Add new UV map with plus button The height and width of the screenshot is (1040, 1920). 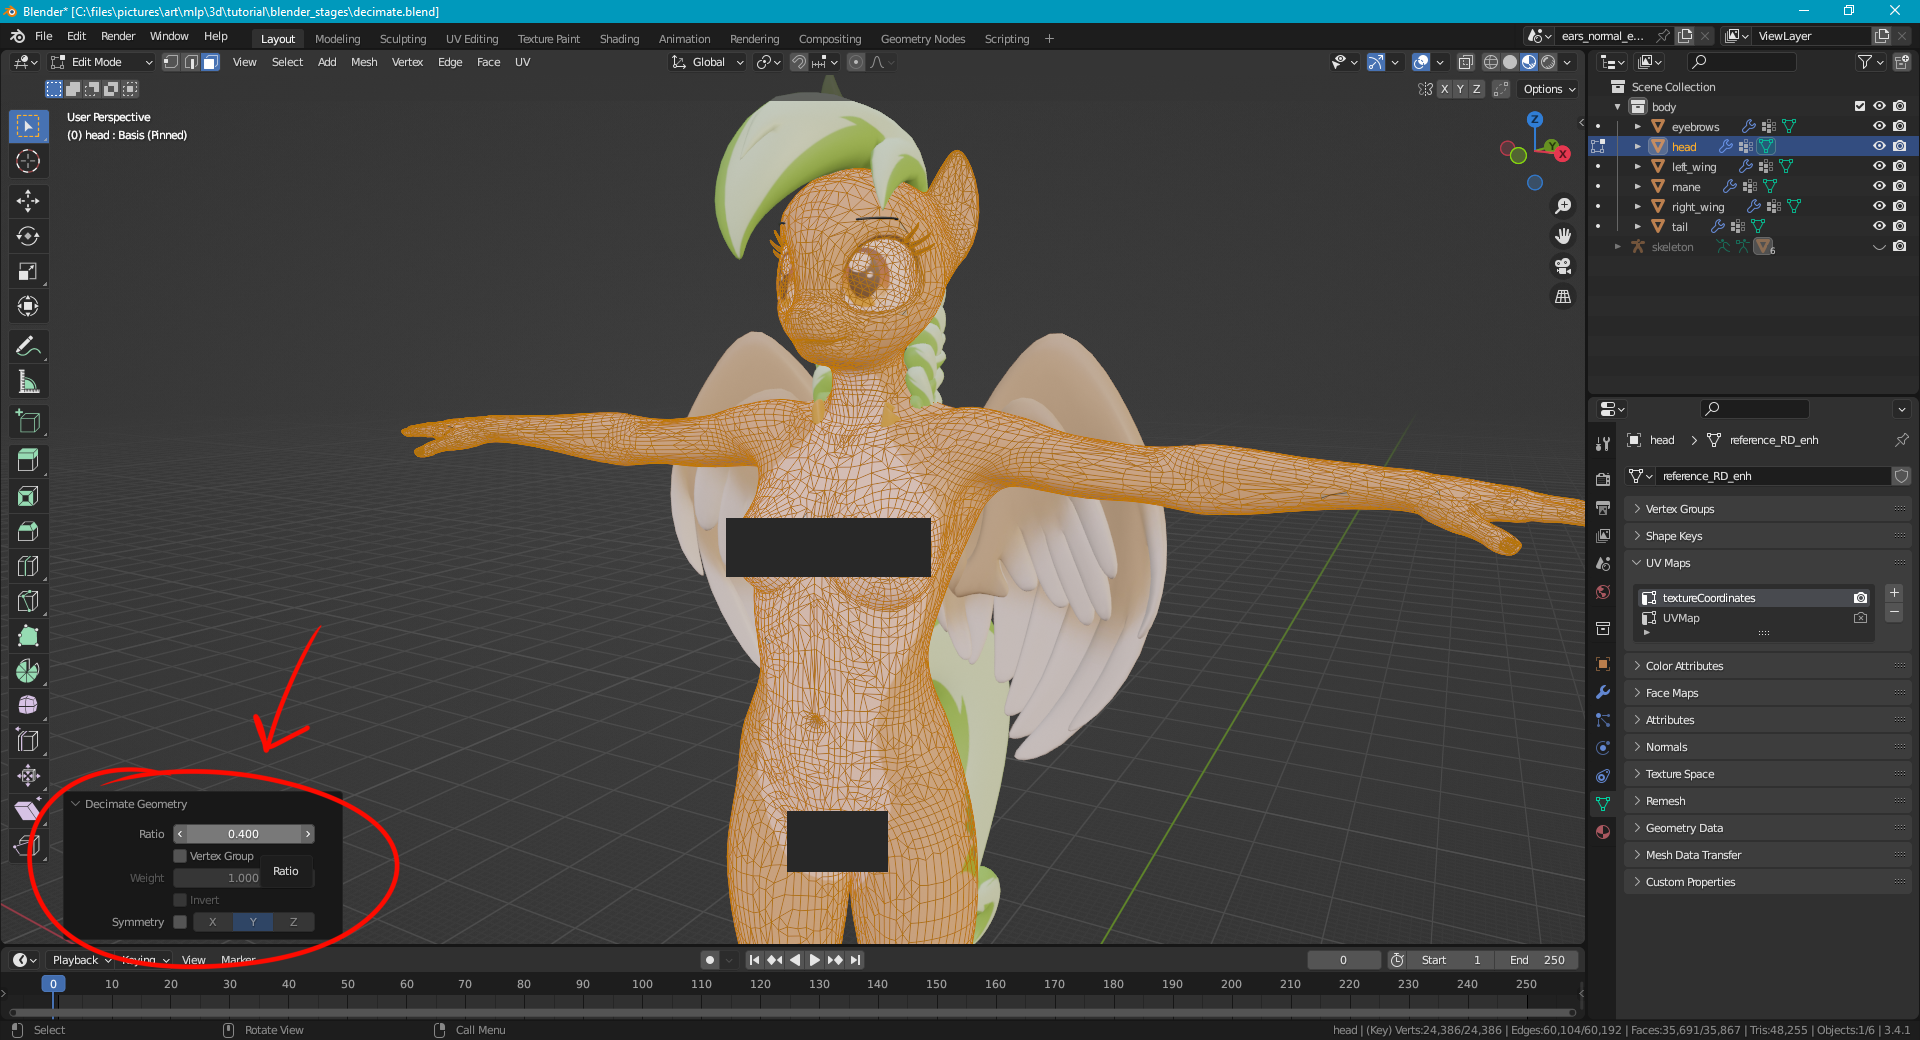1894,593
